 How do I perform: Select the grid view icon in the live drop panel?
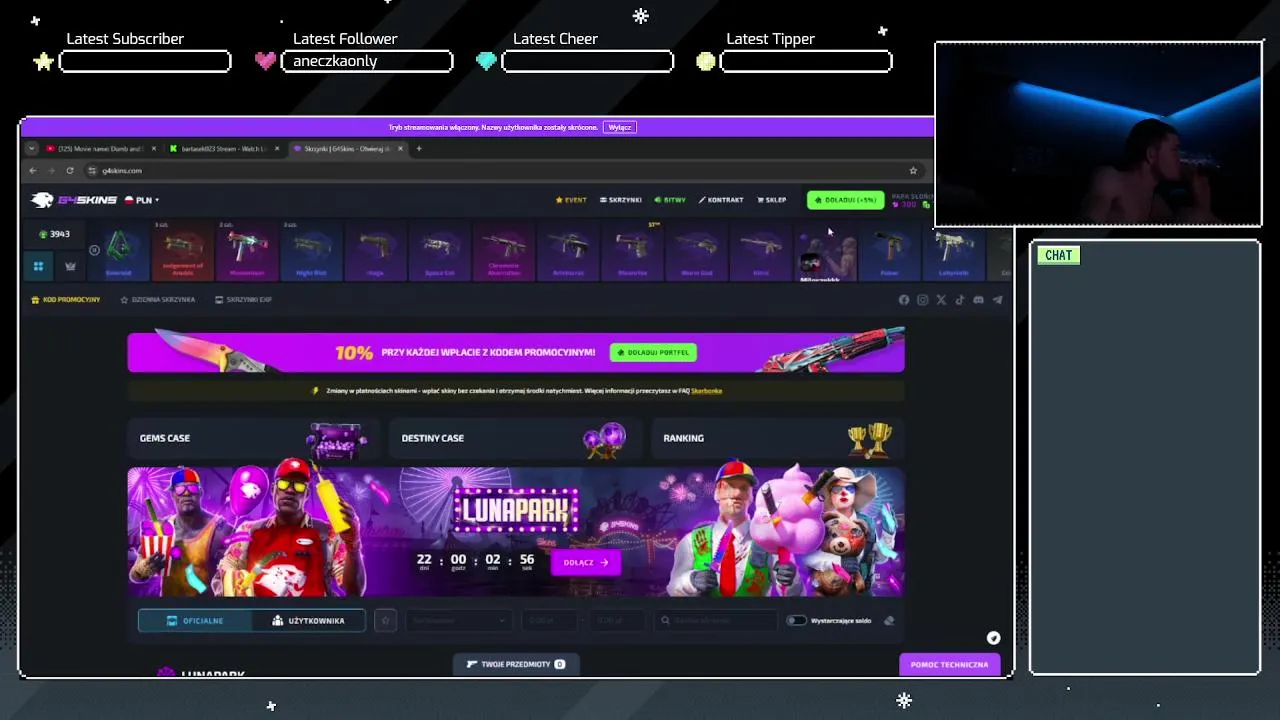click(x=38, y=266)
